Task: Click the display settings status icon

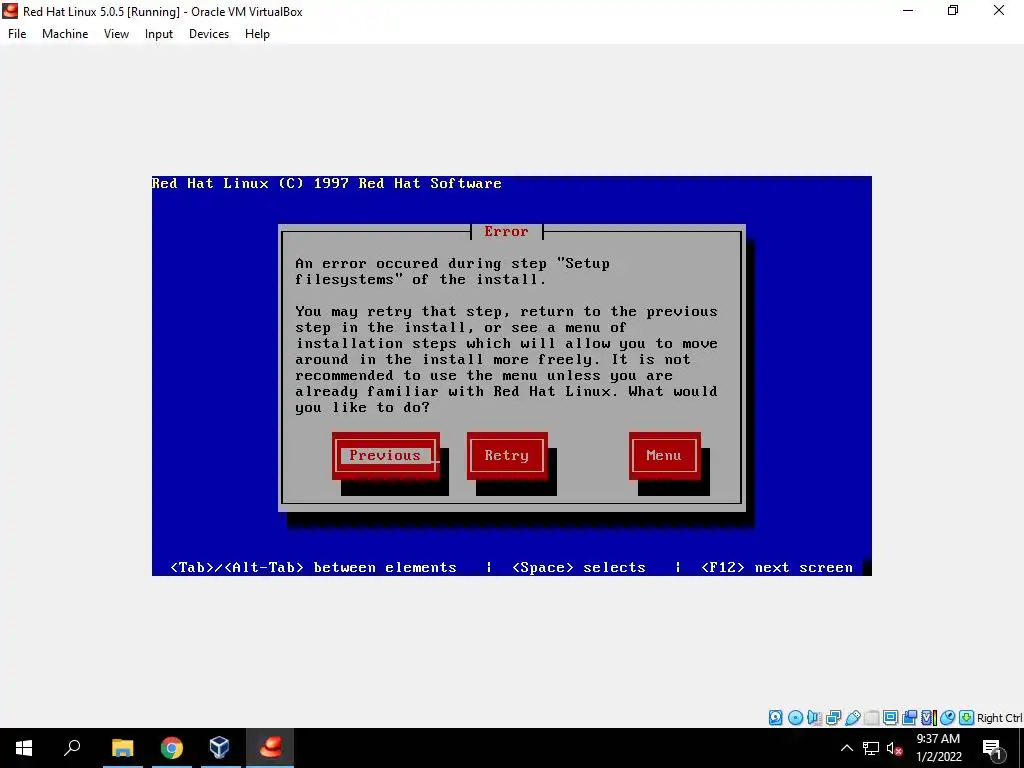Action: click(890, 718)
